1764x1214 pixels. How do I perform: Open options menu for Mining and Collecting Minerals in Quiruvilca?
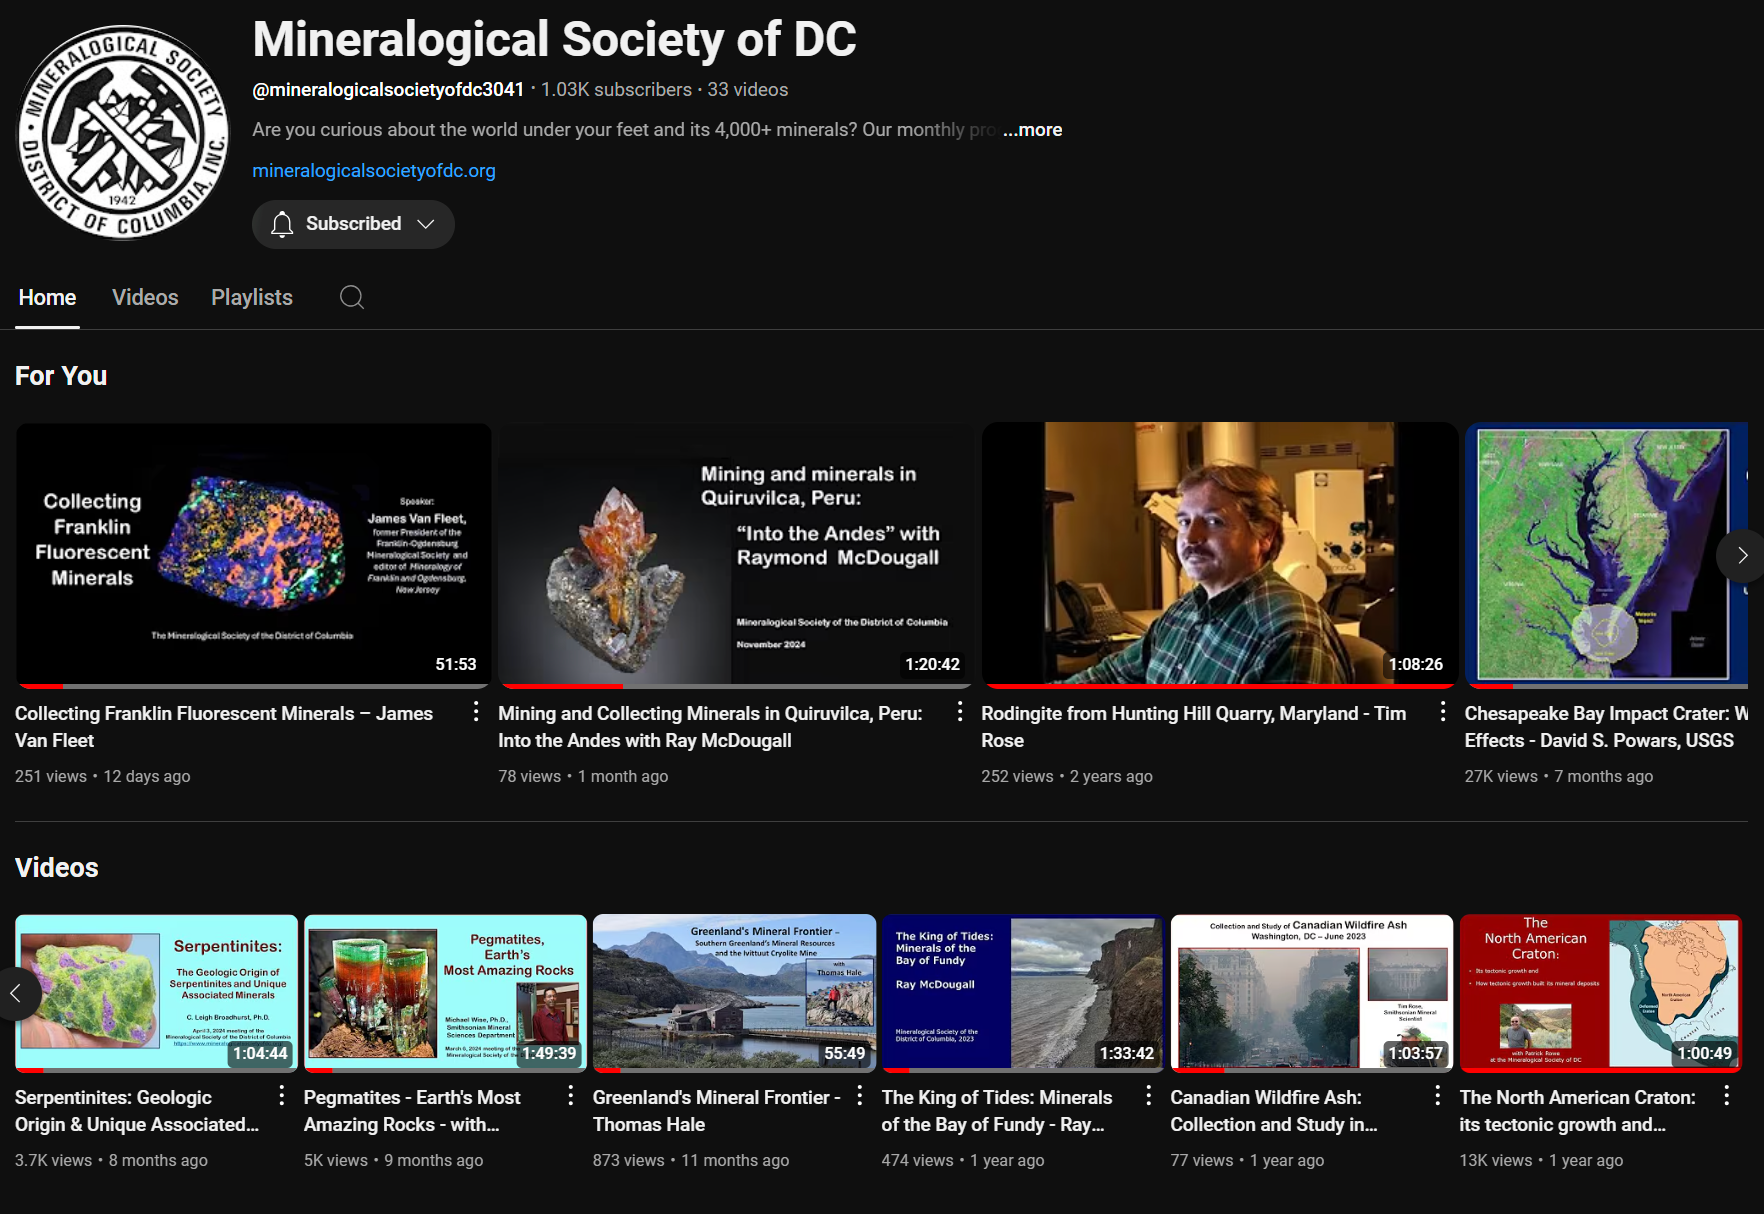(x=960, y=712)
